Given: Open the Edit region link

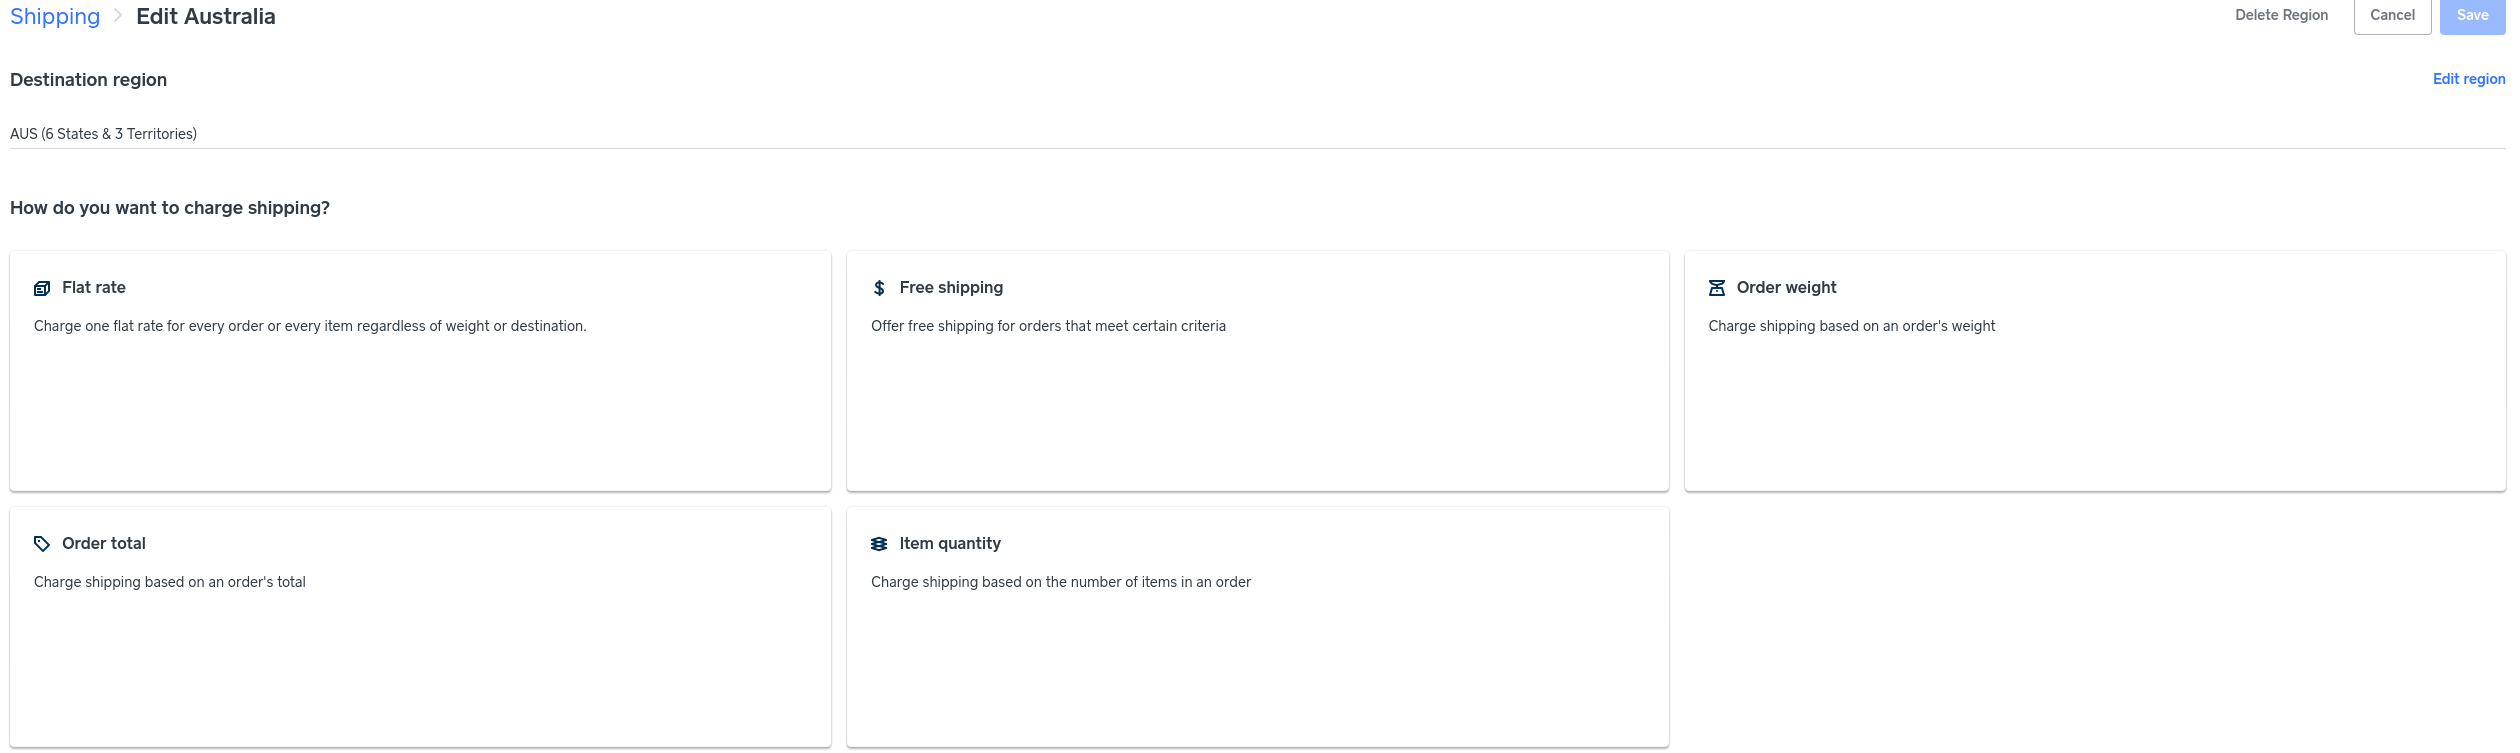Looking at the screenshot, I should [2468, 79].
